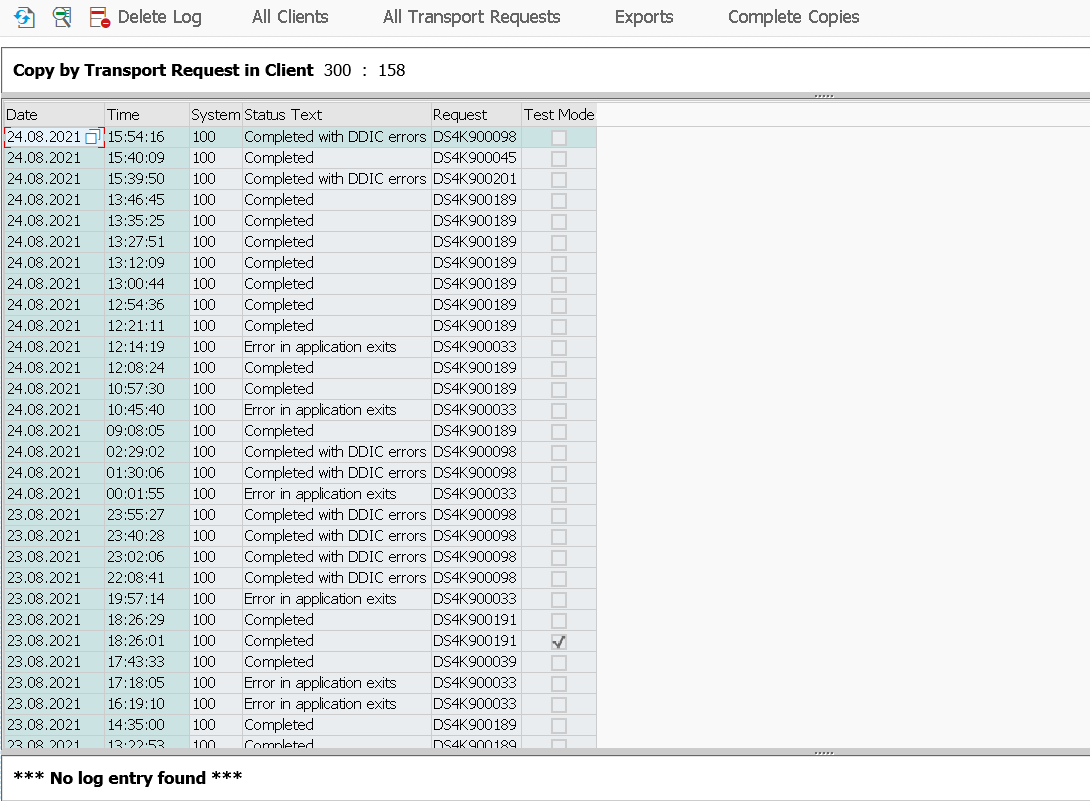Viewport: 1090px width, 801px height.
Task: Uncheck Test Mode for the 18:26:01 entry
Action: pyautogui.click(x=557, y=640)
